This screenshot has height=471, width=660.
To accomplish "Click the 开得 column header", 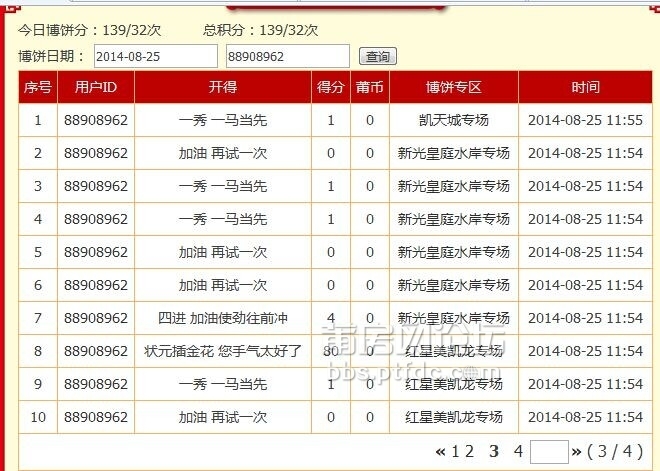I will (223, 87).
